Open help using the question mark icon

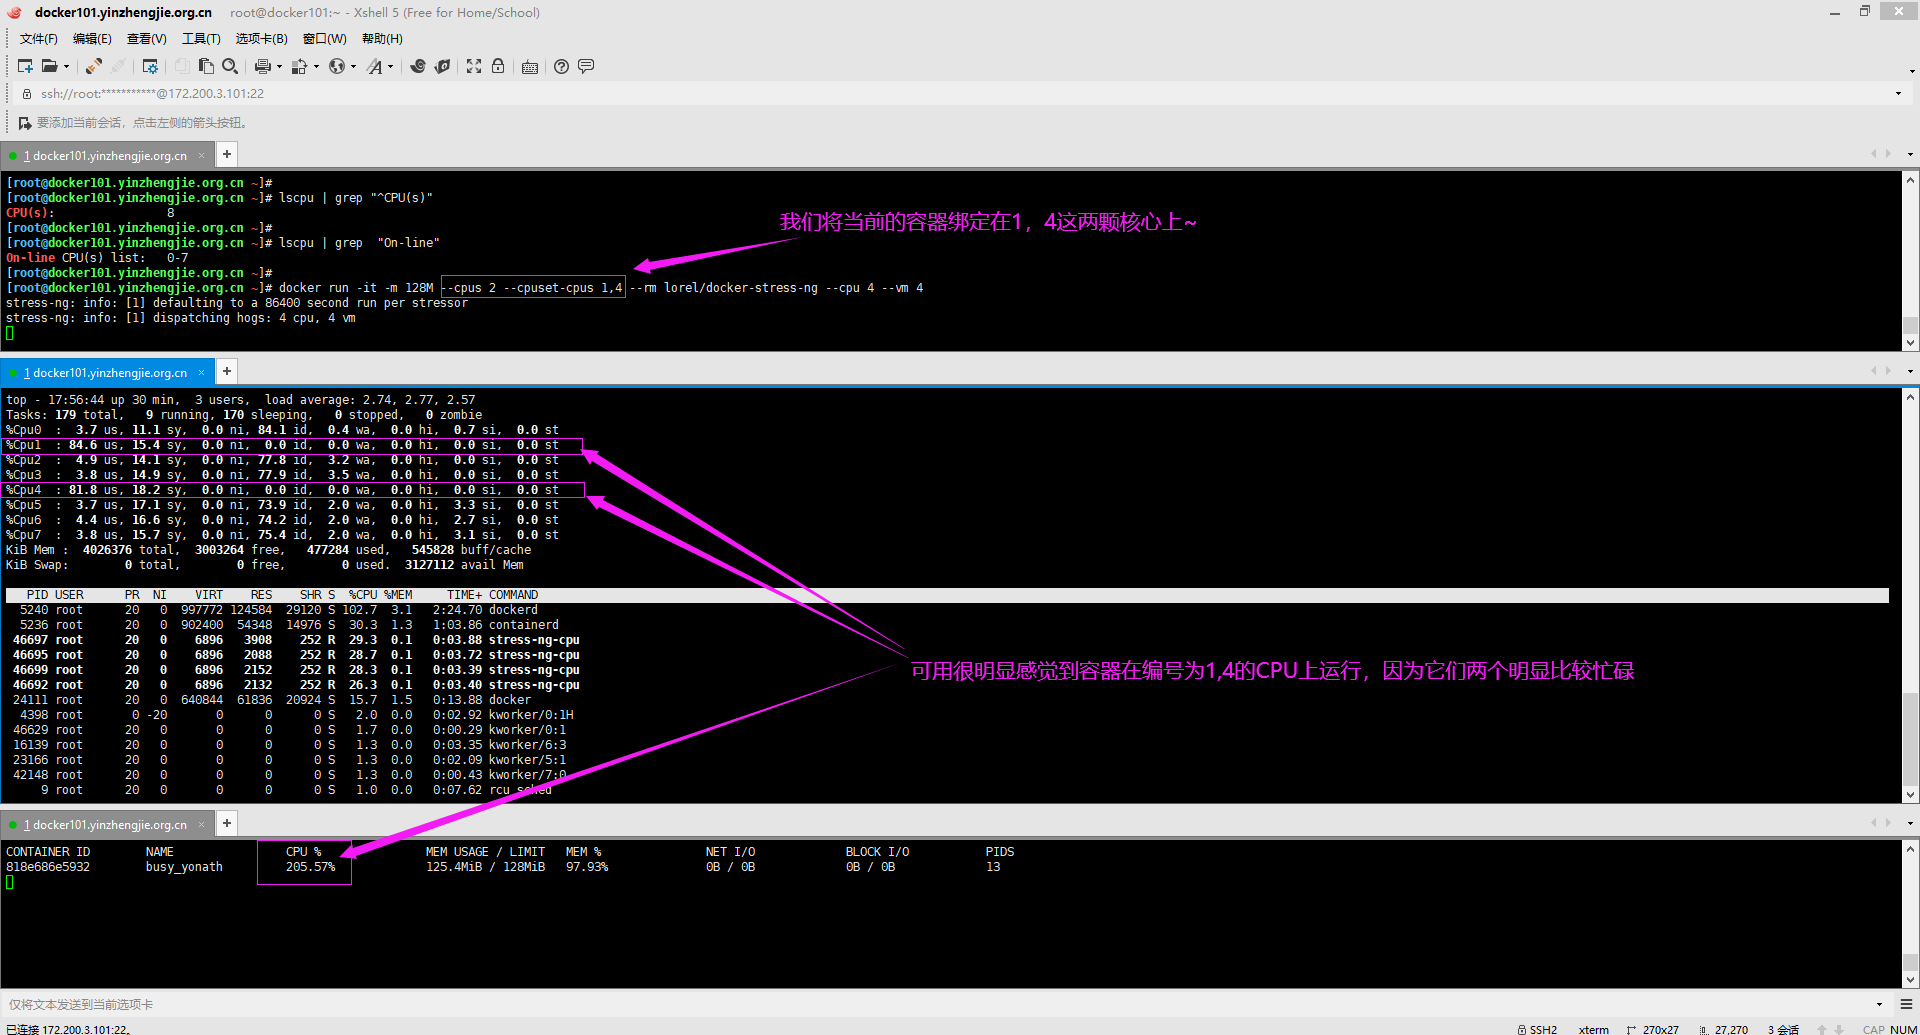click(x=561, y=66)
